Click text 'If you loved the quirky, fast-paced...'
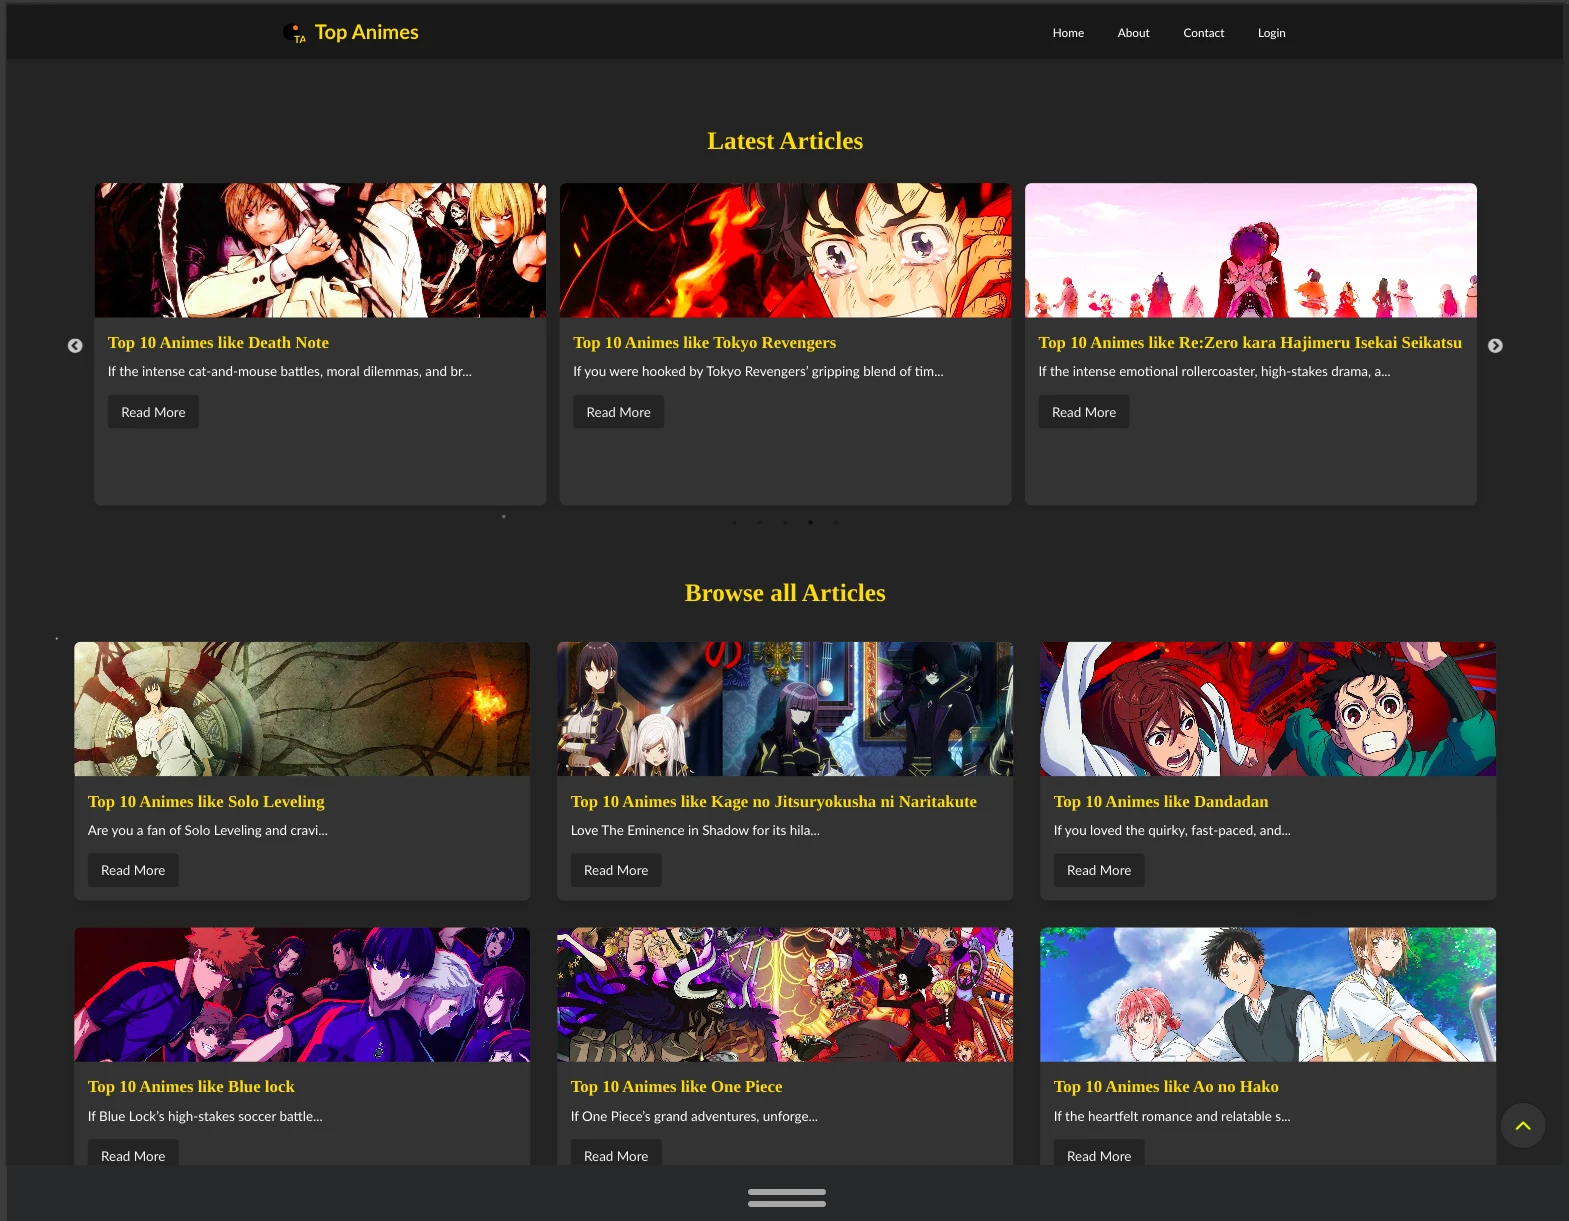This screenshot has height=1221, width=1569. [1172, 831]
